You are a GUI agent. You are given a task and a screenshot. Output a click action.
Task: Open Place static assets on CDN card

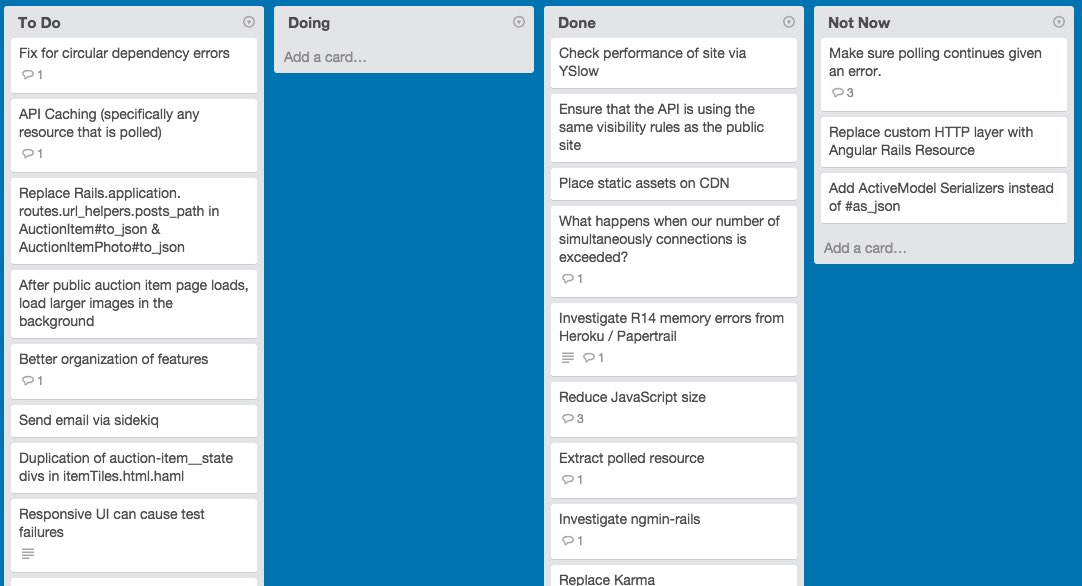pos(673,184)
